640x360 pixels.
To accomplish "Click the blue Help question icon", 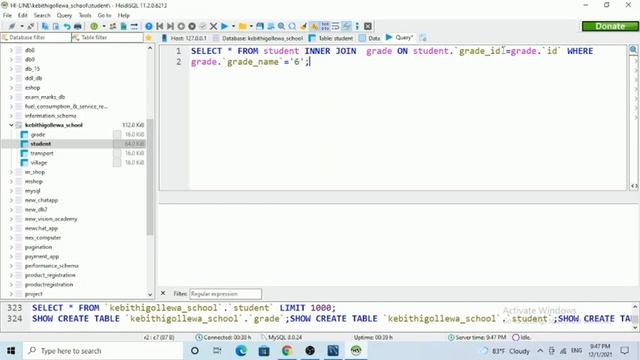I will pyautogui.click(x=149, y=26).
